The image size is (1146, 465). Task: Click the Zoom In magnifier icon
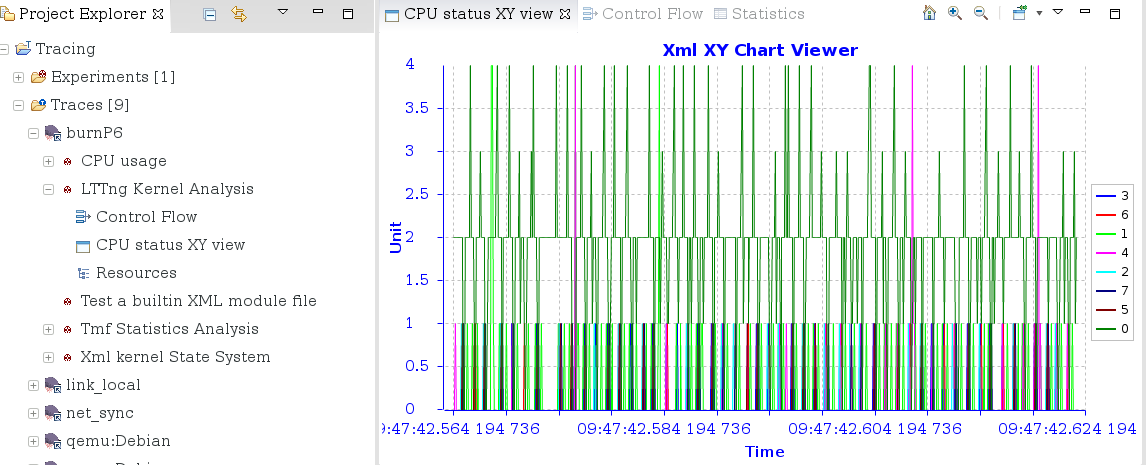[955, 13]
